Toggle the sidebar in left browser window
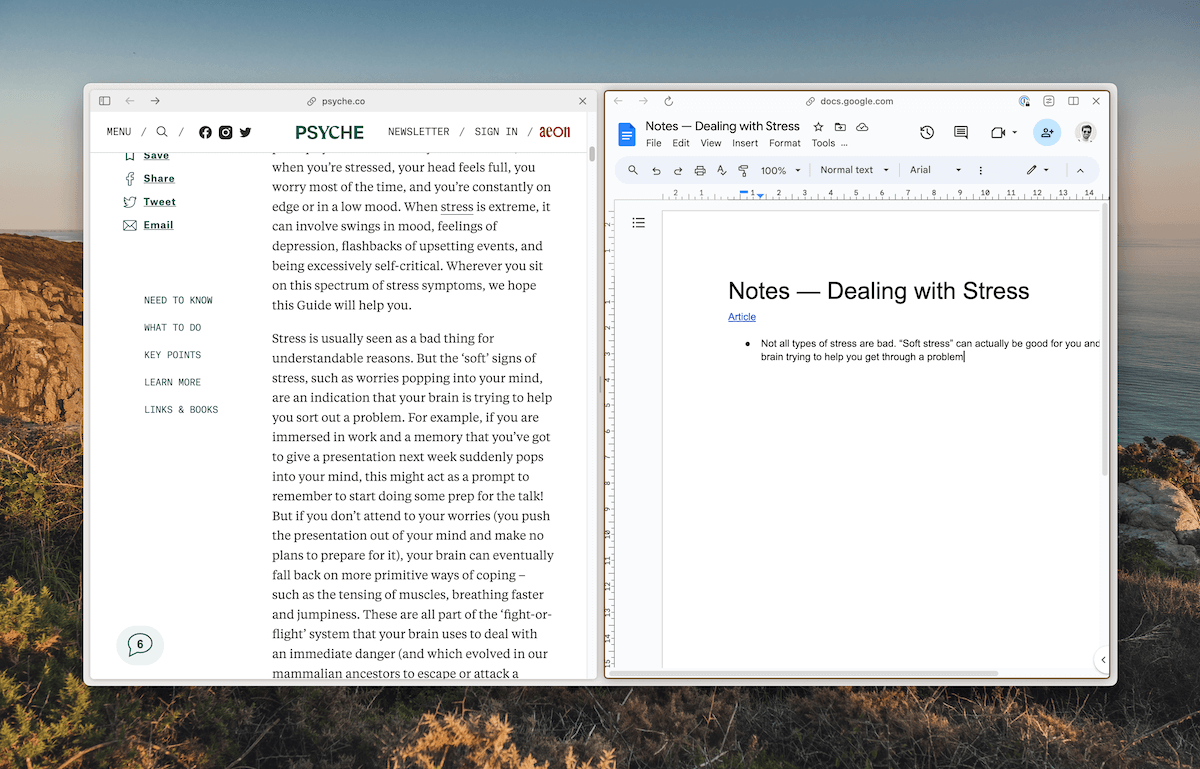This screenshot has width=1200, height=769. (105, 101)
